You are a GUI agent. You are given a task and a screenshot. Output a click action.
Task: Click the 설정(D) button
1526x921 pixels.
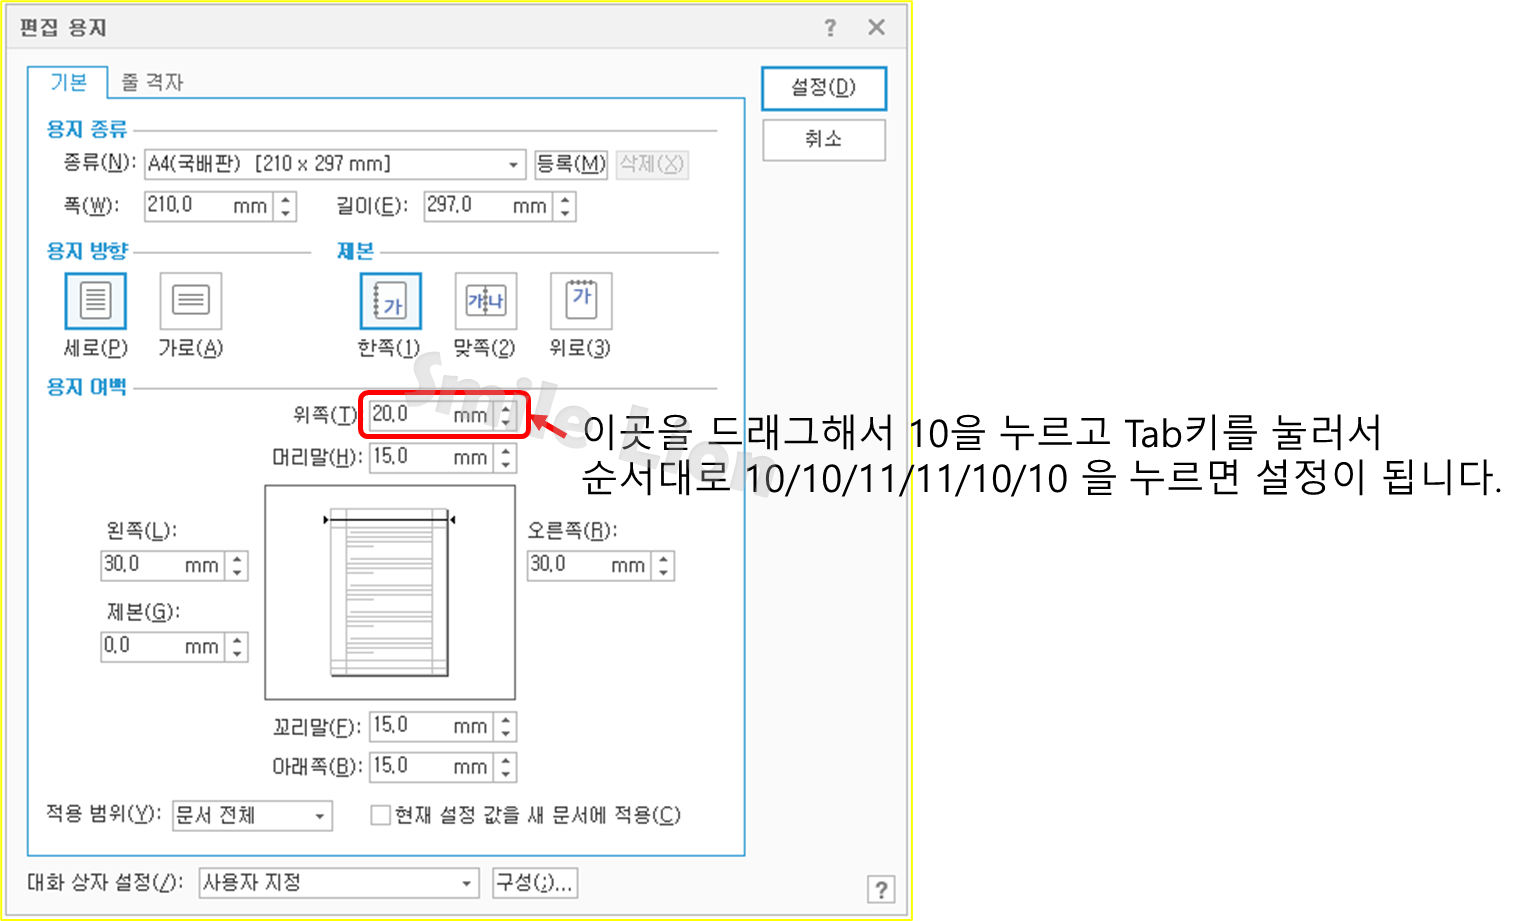click(824, 88)
